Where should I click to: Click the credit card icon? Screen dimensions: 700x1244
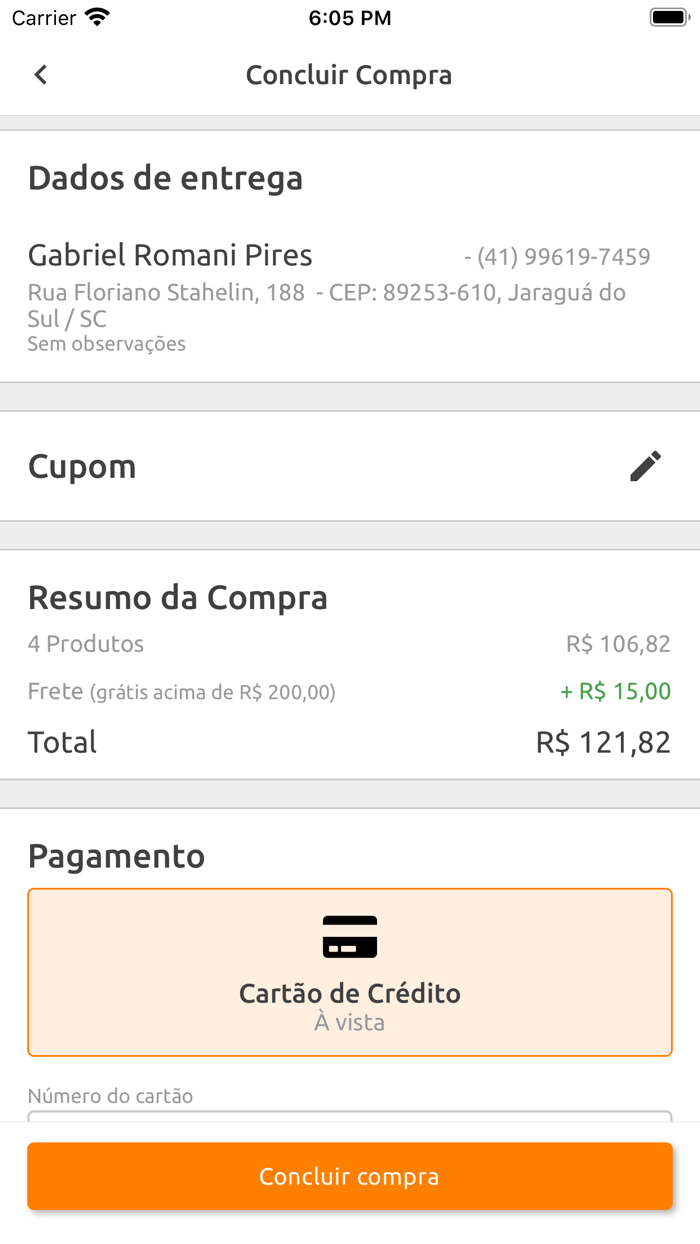click(x=349, y=937)
